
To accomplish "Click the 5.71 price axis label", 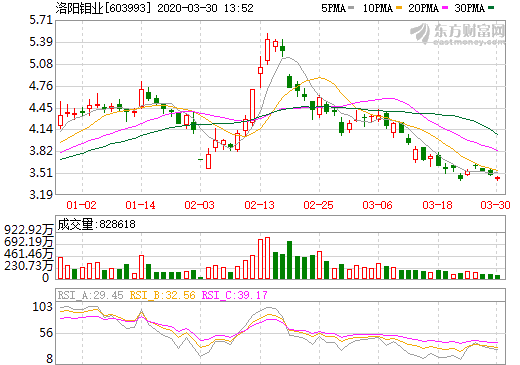I will click(x=41, y=20).
